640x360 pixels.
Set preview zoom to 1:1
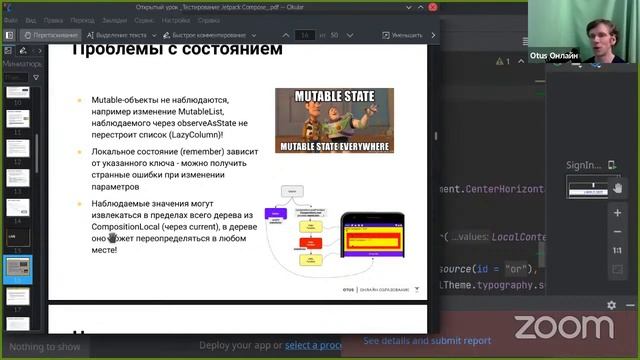(617, 250)
